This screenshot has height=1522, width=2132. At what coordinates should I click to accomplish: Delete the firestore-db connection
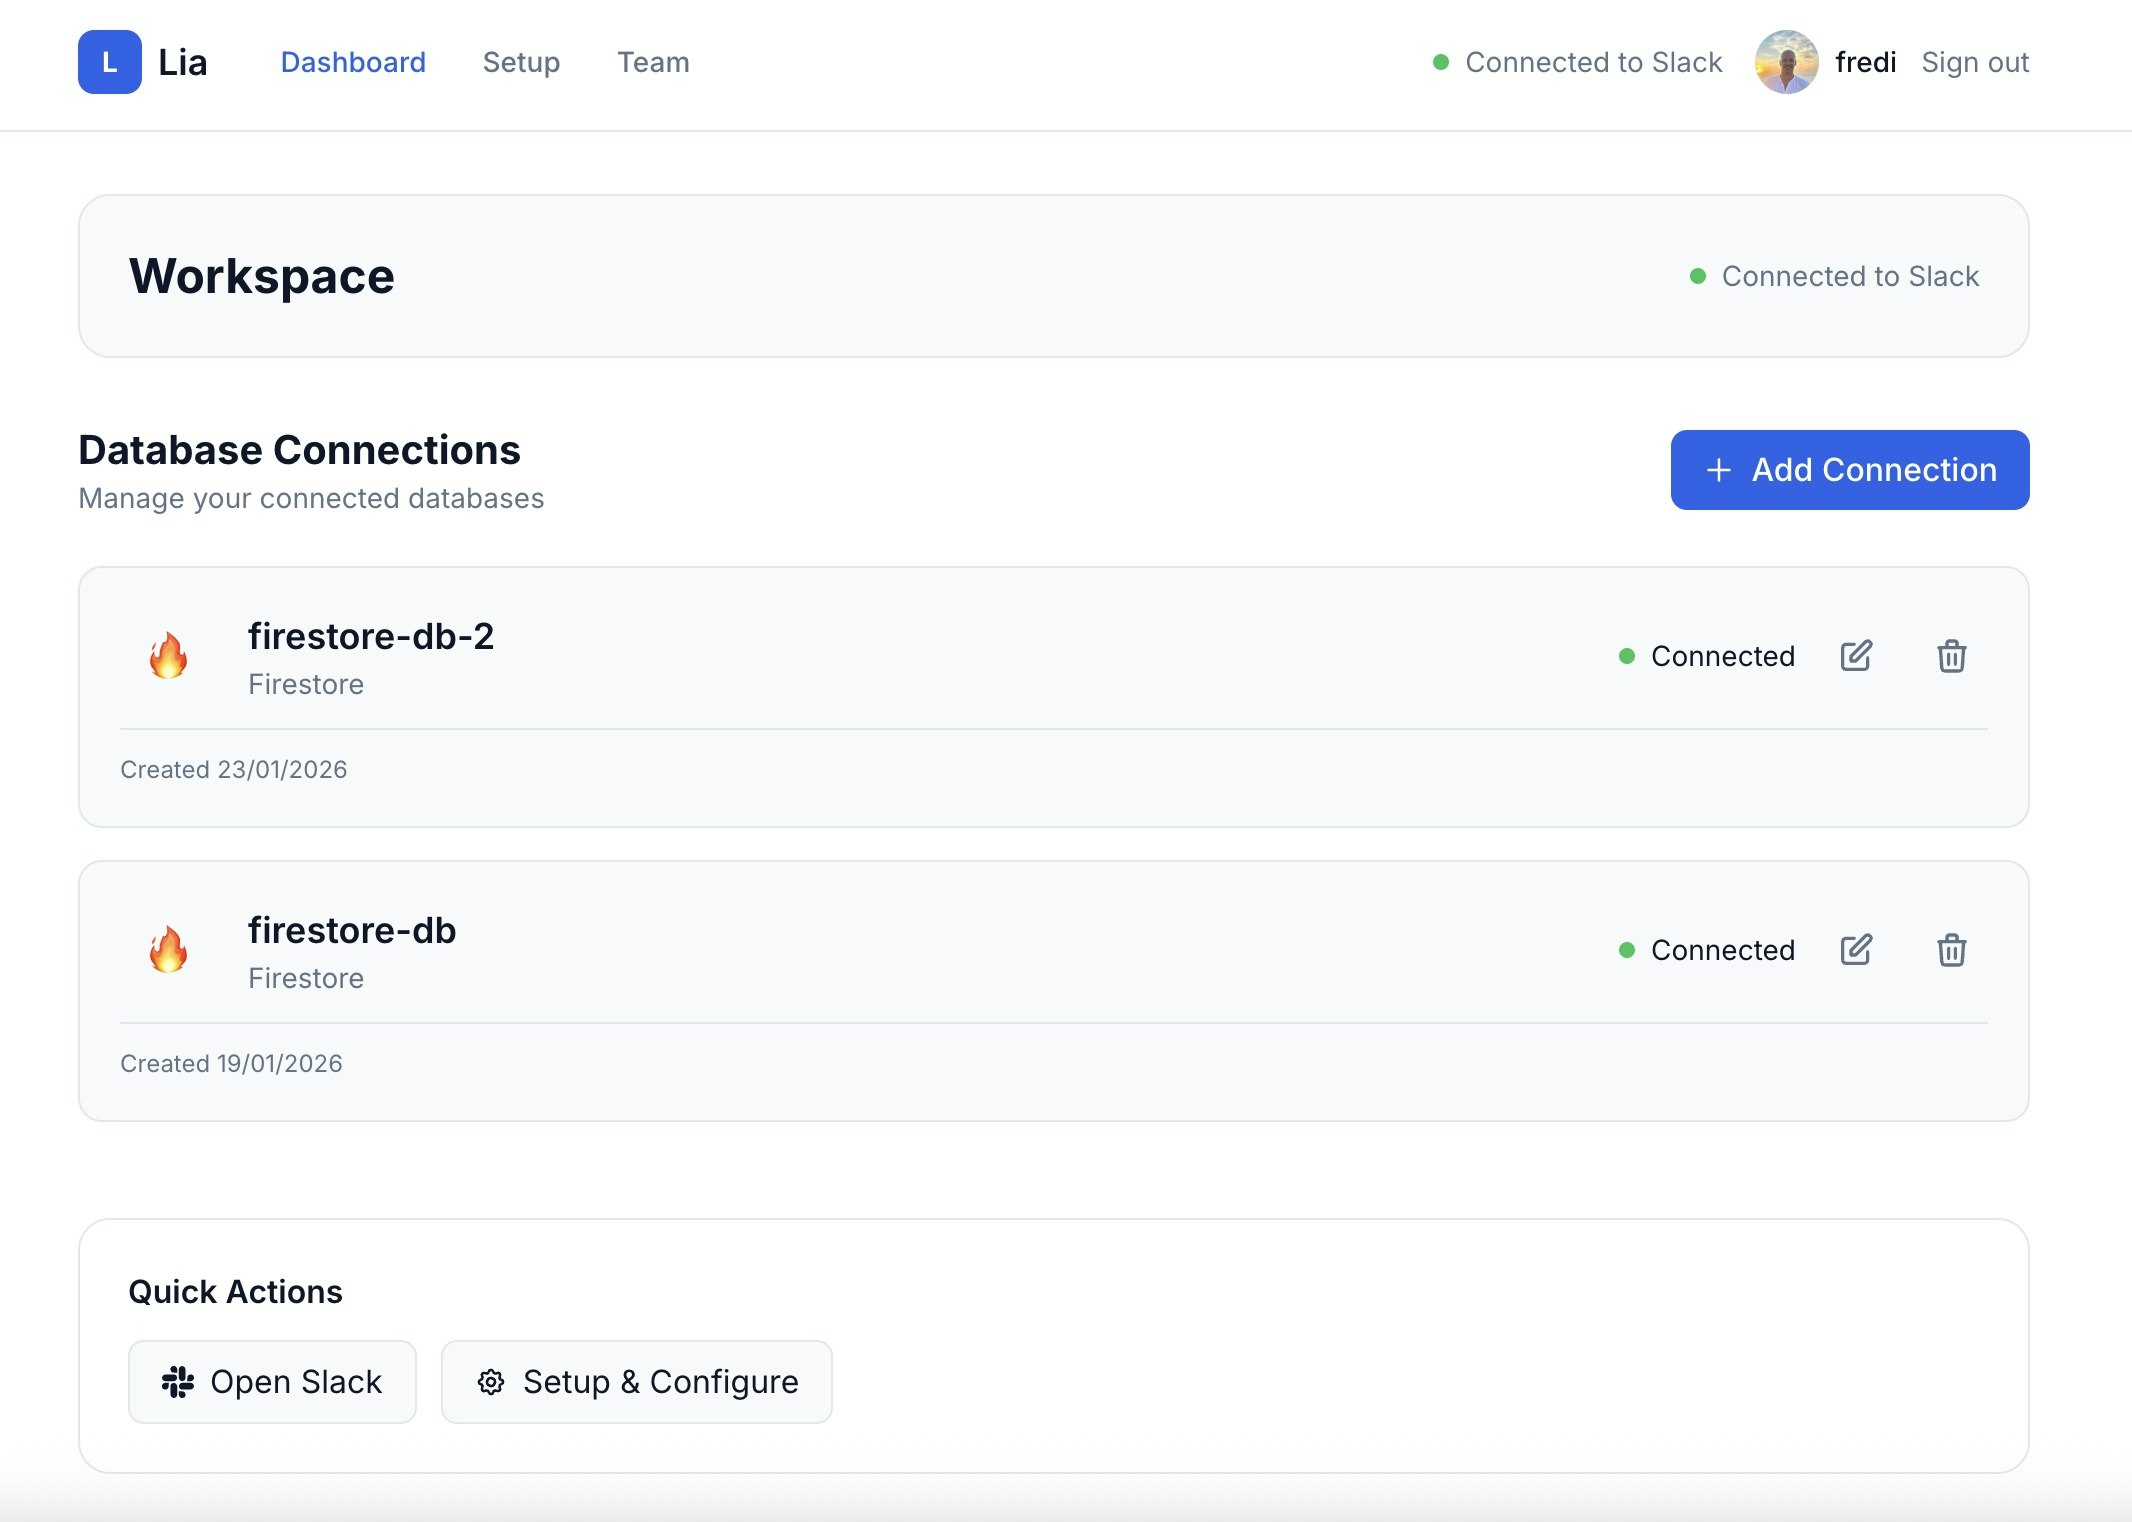coord(1951,950)
